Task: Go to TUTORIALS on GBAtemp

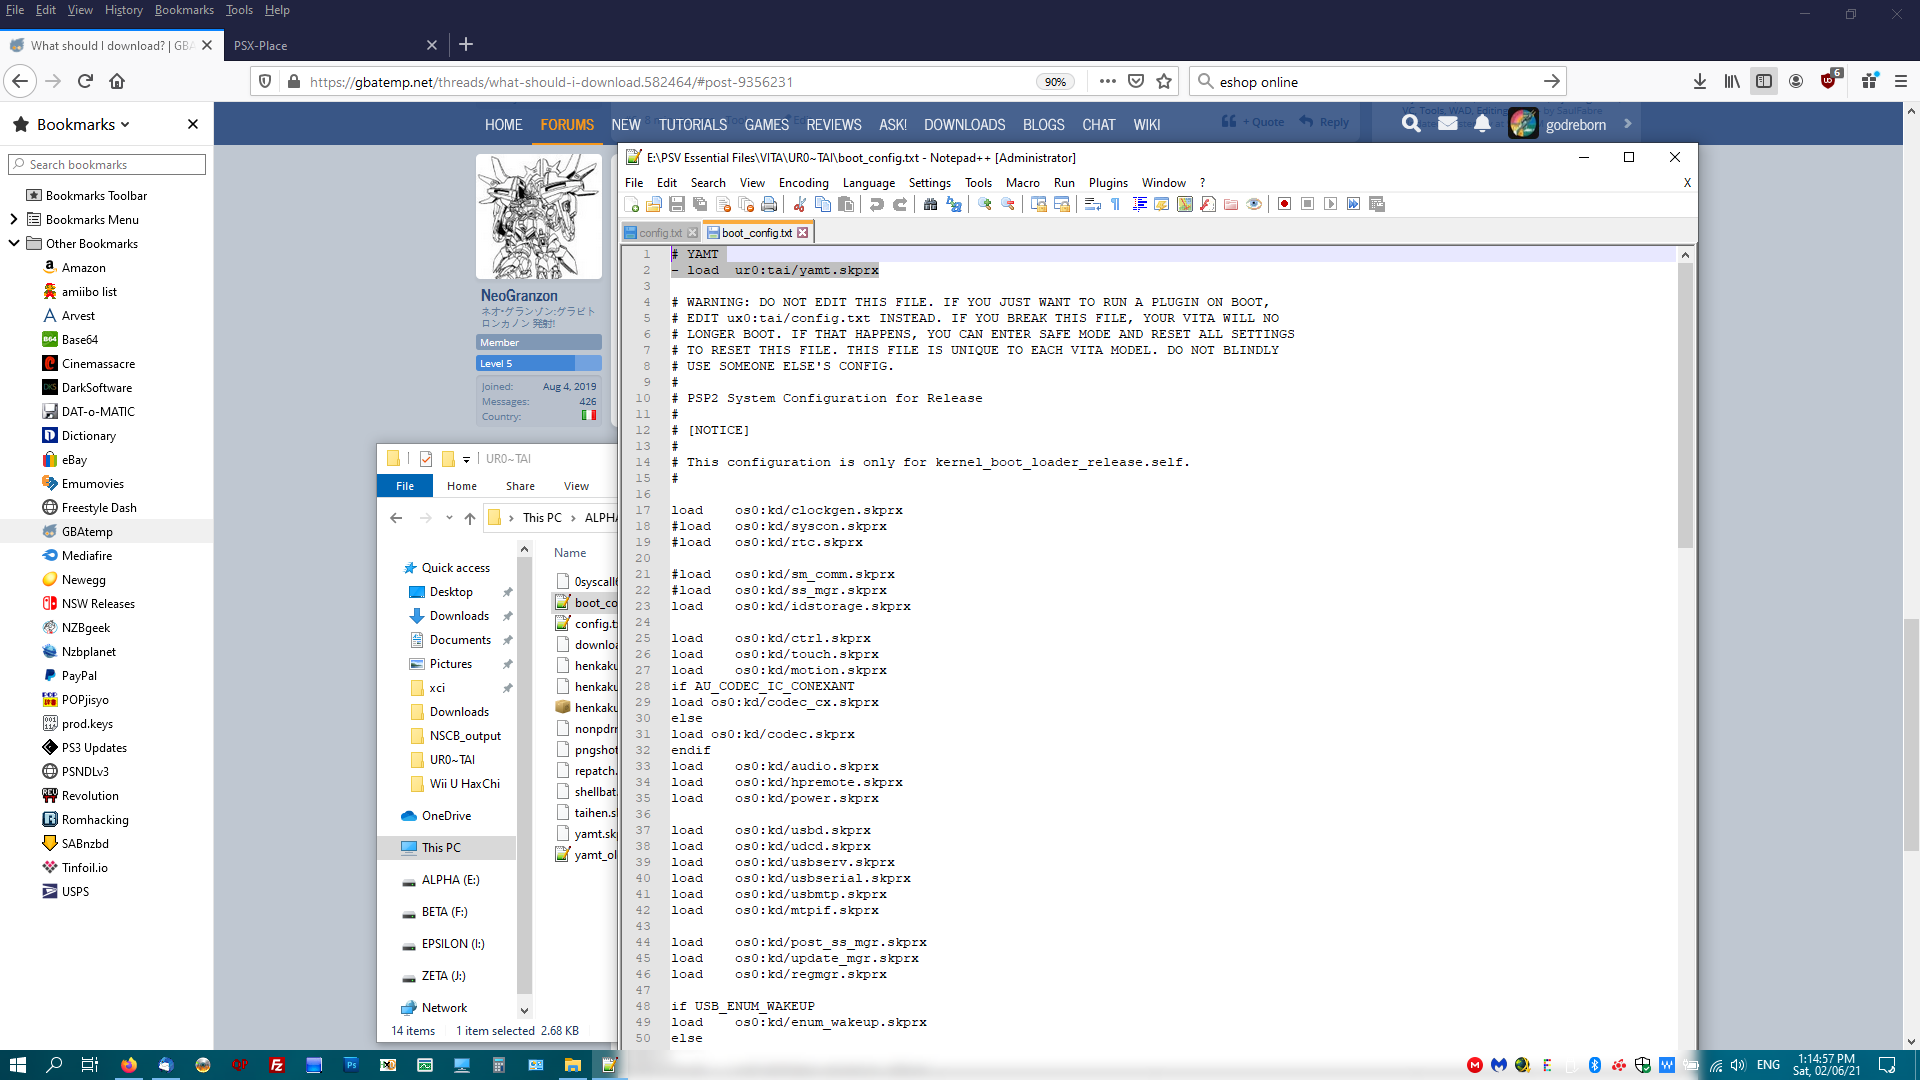Action: point(693,125)
